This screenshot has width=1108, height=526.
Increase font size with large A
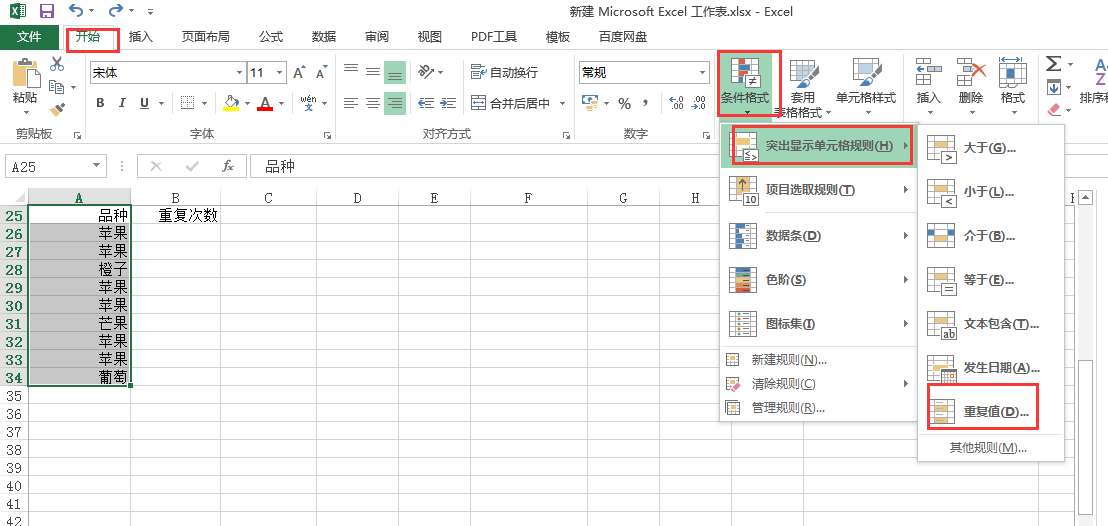point(299,73)
